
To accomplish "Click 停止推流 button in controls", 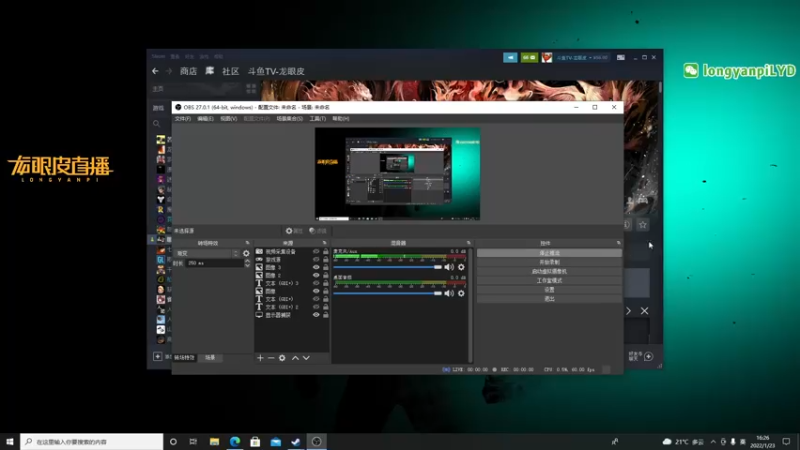I will click(549, 253).
